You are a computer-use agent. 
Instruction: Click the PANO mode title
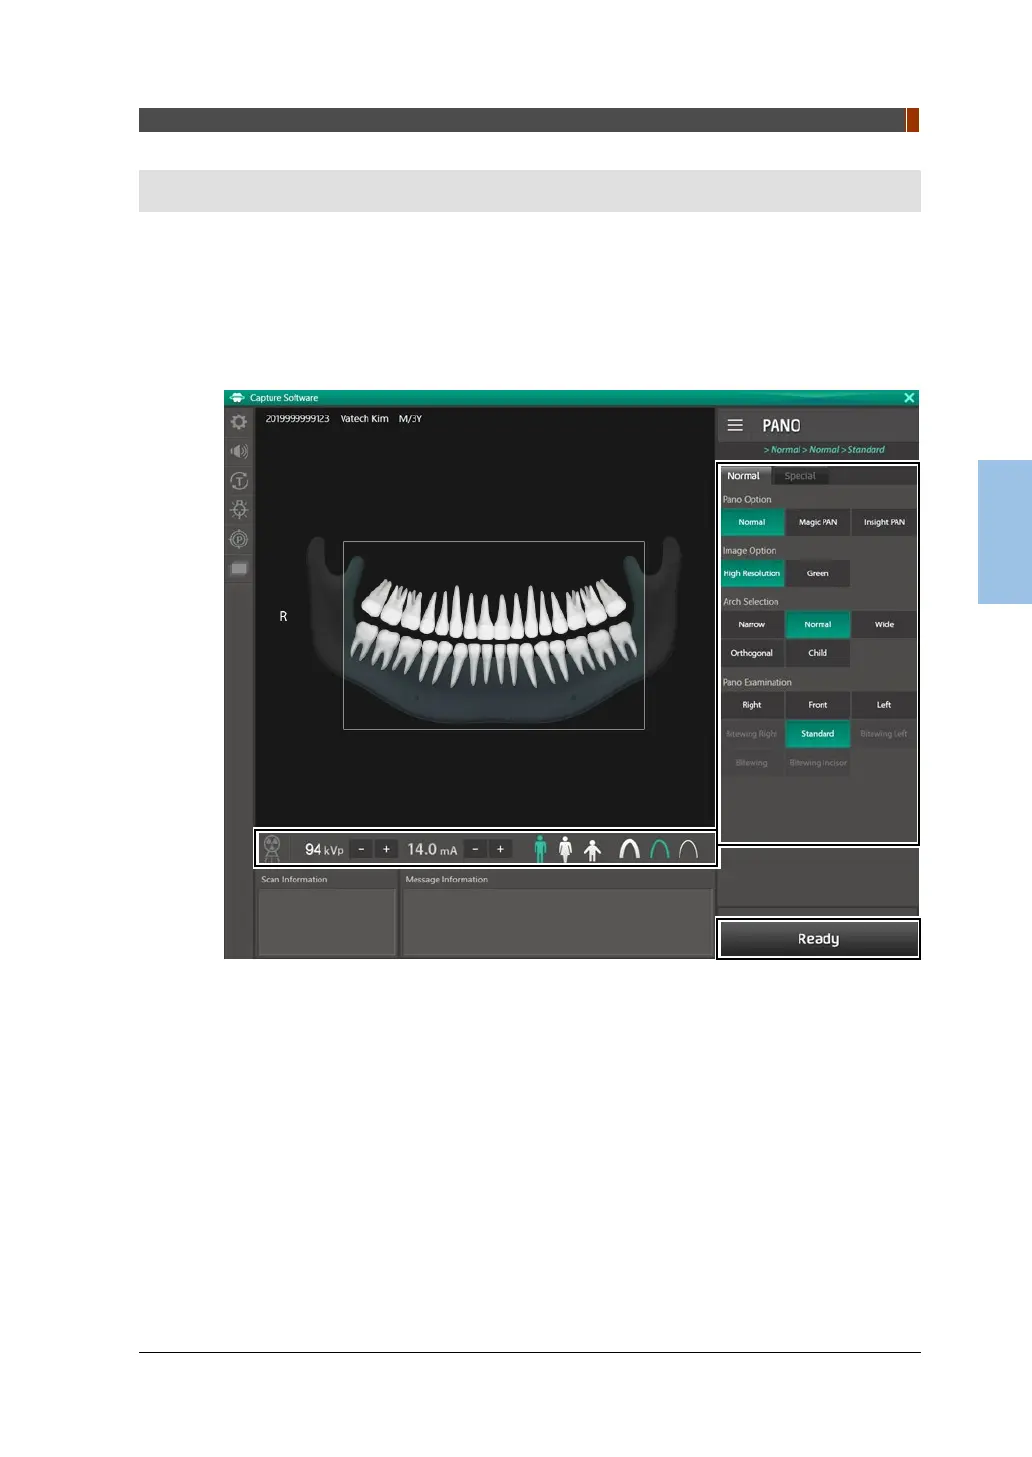pyautogui.click(x=781, y=425)
